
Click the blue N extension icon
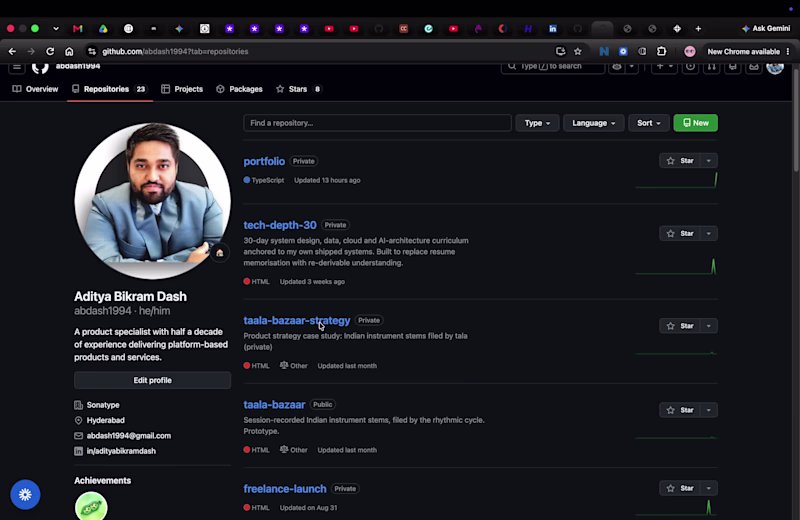point(604,52)
